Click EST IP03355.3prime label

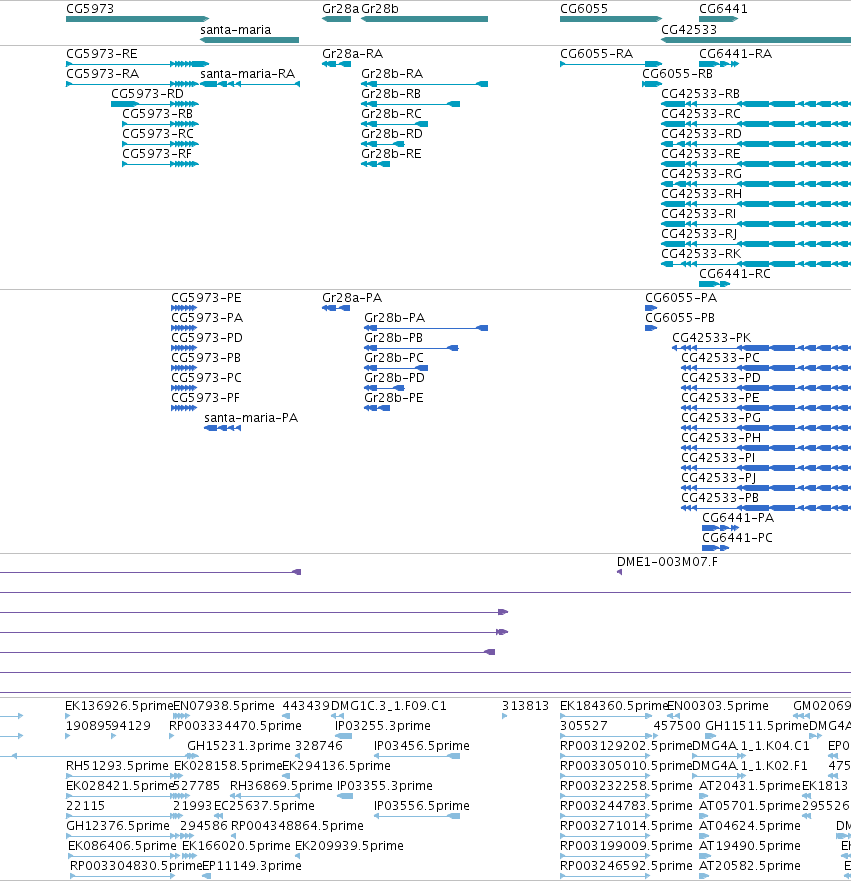[x=385, y=786]
